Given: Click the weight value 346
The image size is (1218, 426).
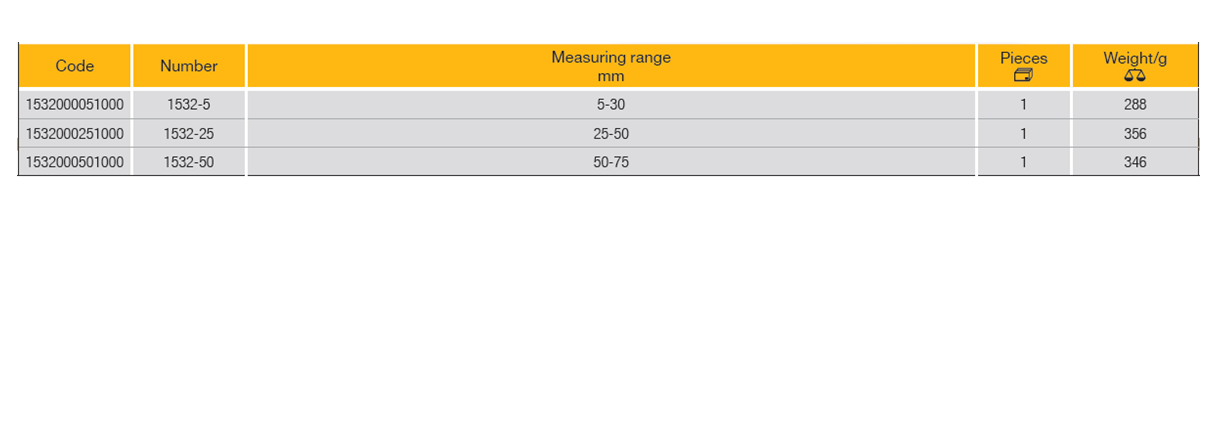Looking at the screenshot, I should pos(1134,162).
